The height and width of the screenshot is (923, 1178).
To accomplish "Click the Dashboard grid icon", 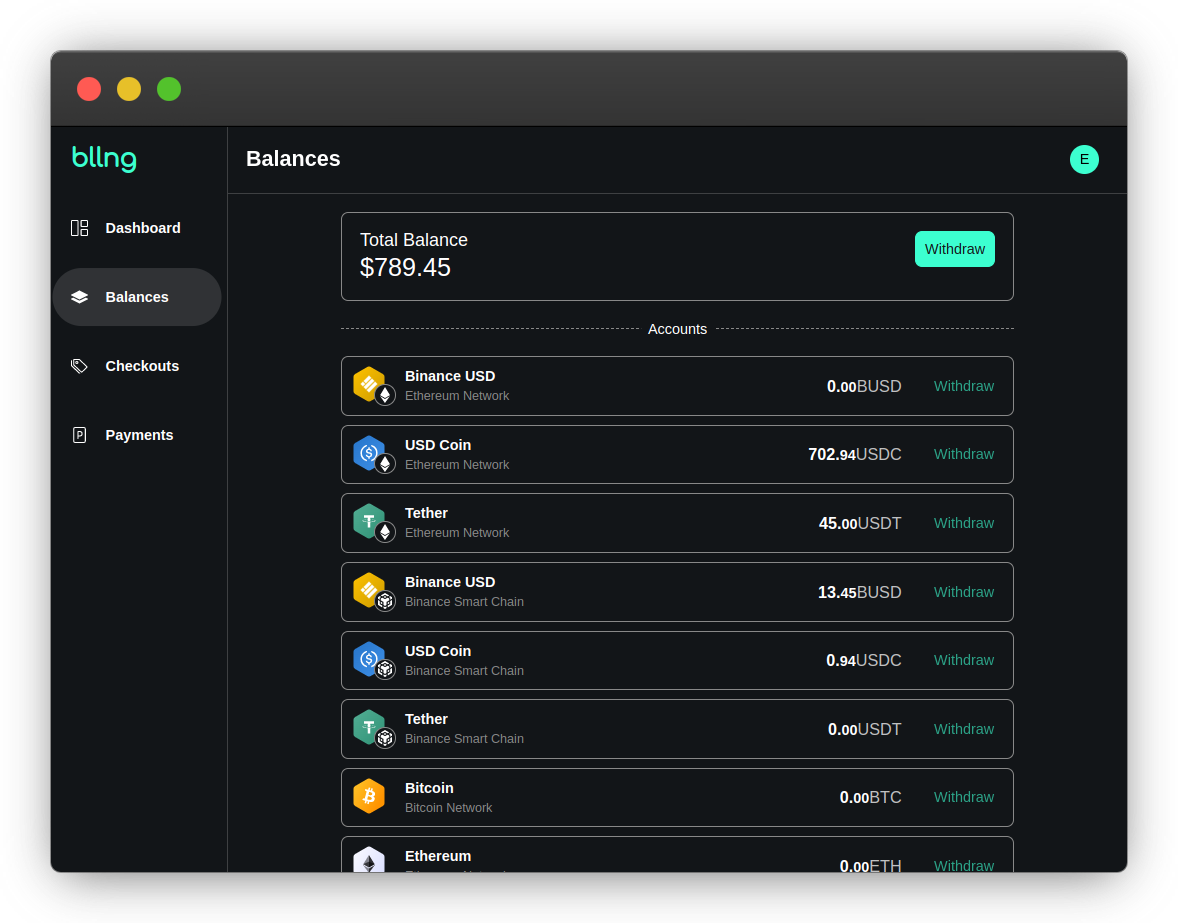I will [80, 228].
